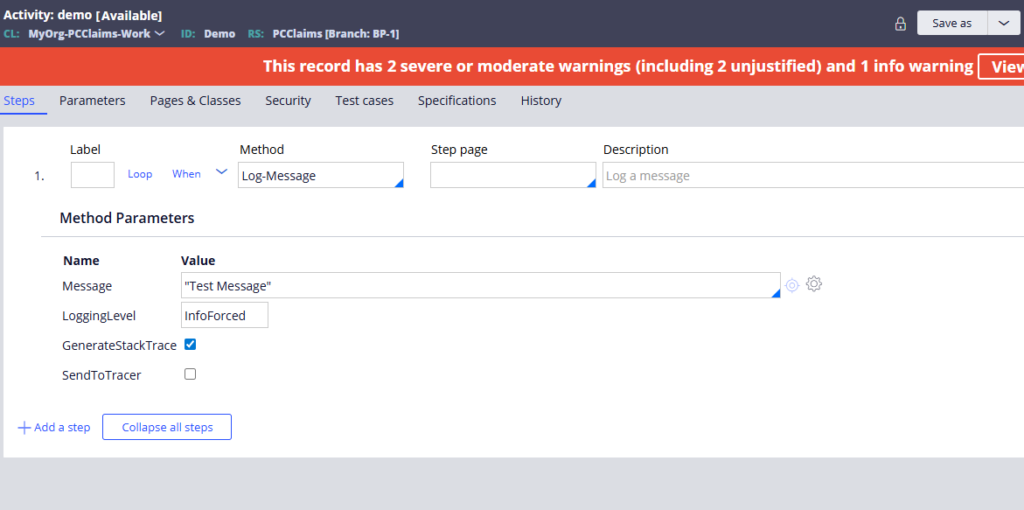Screen dimensions: 1024x510
Task: Go to the Security tab
Action: pos(288,101)
